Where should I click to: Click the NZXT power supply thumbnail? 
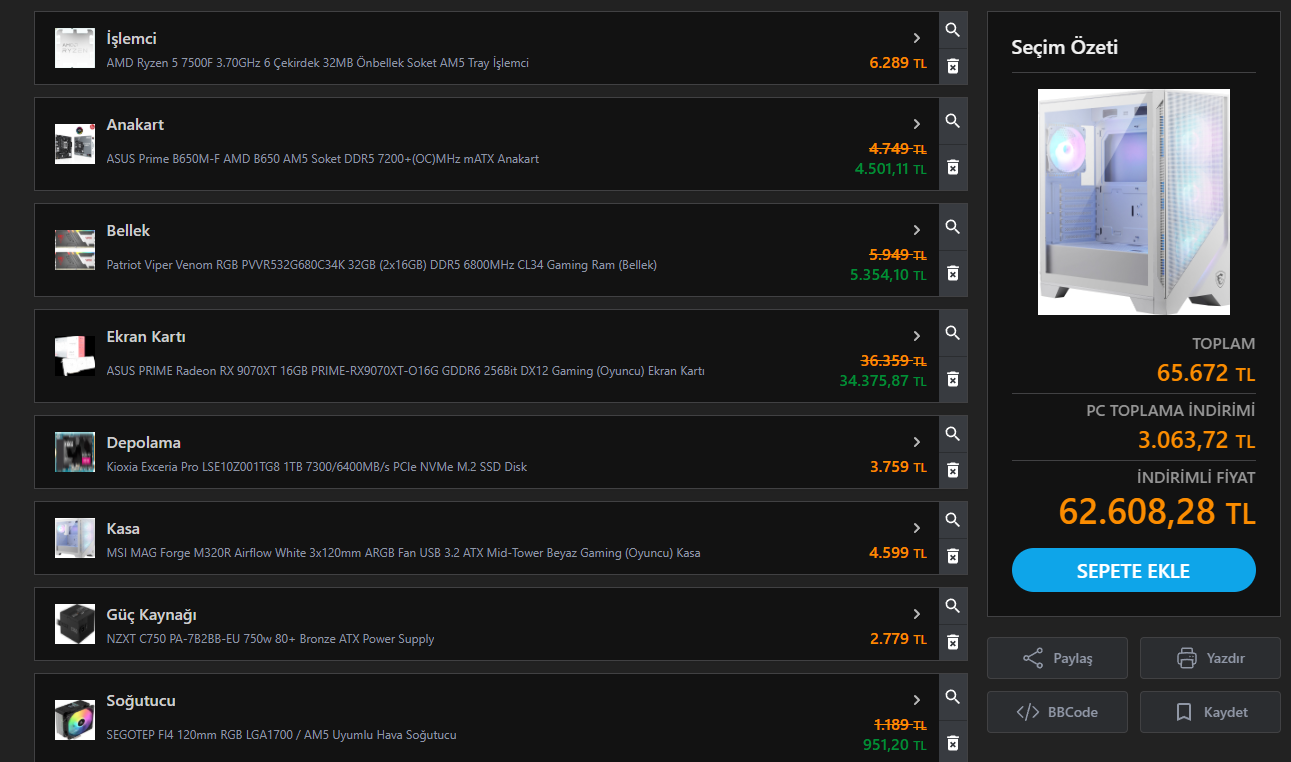[75, 624]
